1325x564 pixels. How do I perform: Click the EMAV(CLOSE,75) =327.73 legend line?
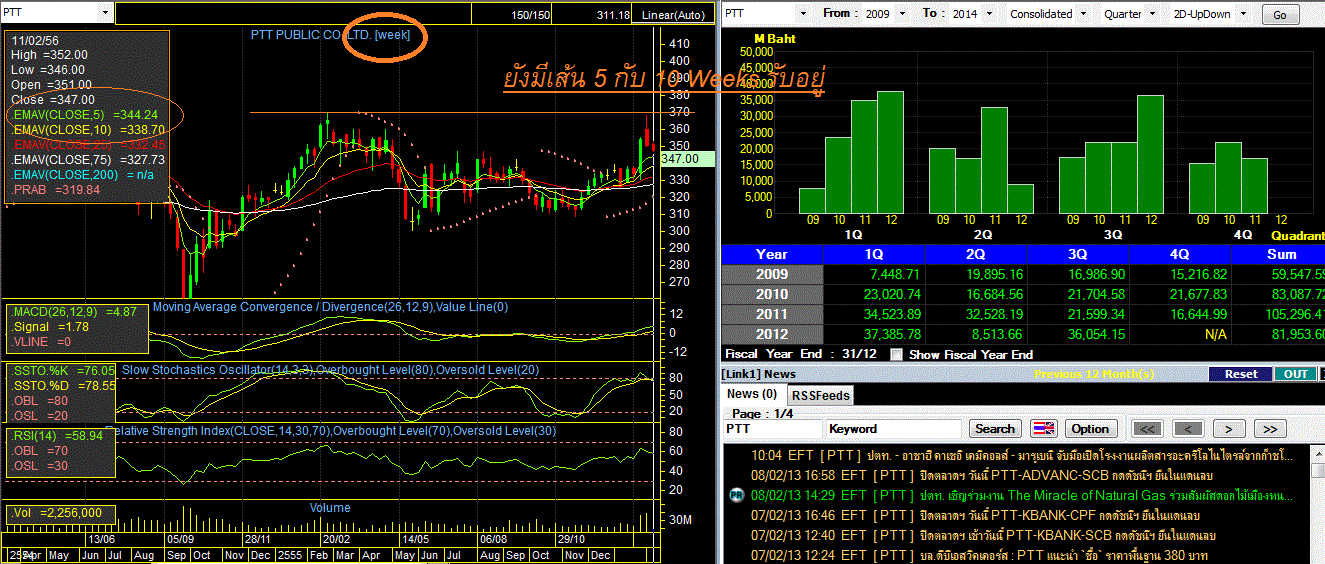[x=89, y=159]
